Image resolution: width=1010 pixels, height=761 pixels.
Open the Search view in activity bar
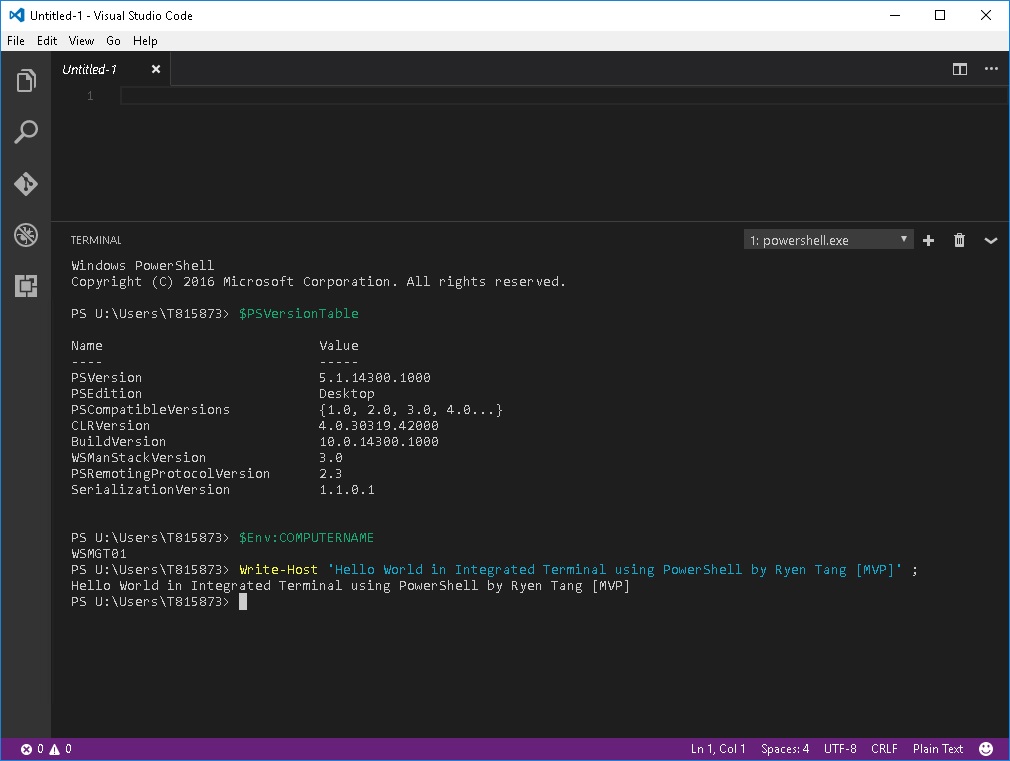26,132
